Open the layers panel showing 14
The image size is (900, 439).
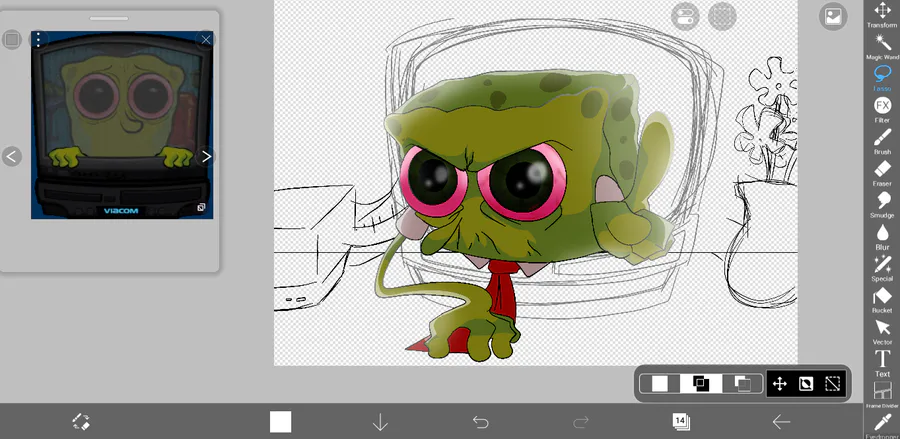pyautogui.click(x=681, y=422)
